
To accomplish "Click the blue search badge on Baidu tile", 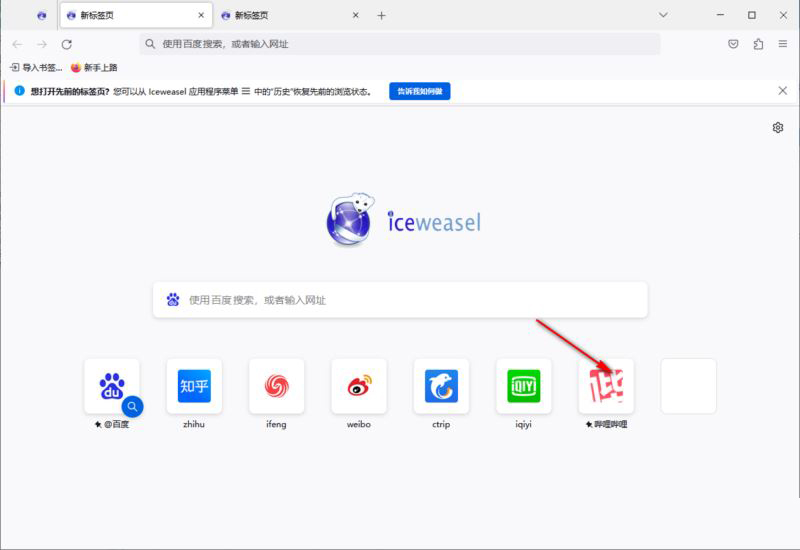I will click(132, 407).
